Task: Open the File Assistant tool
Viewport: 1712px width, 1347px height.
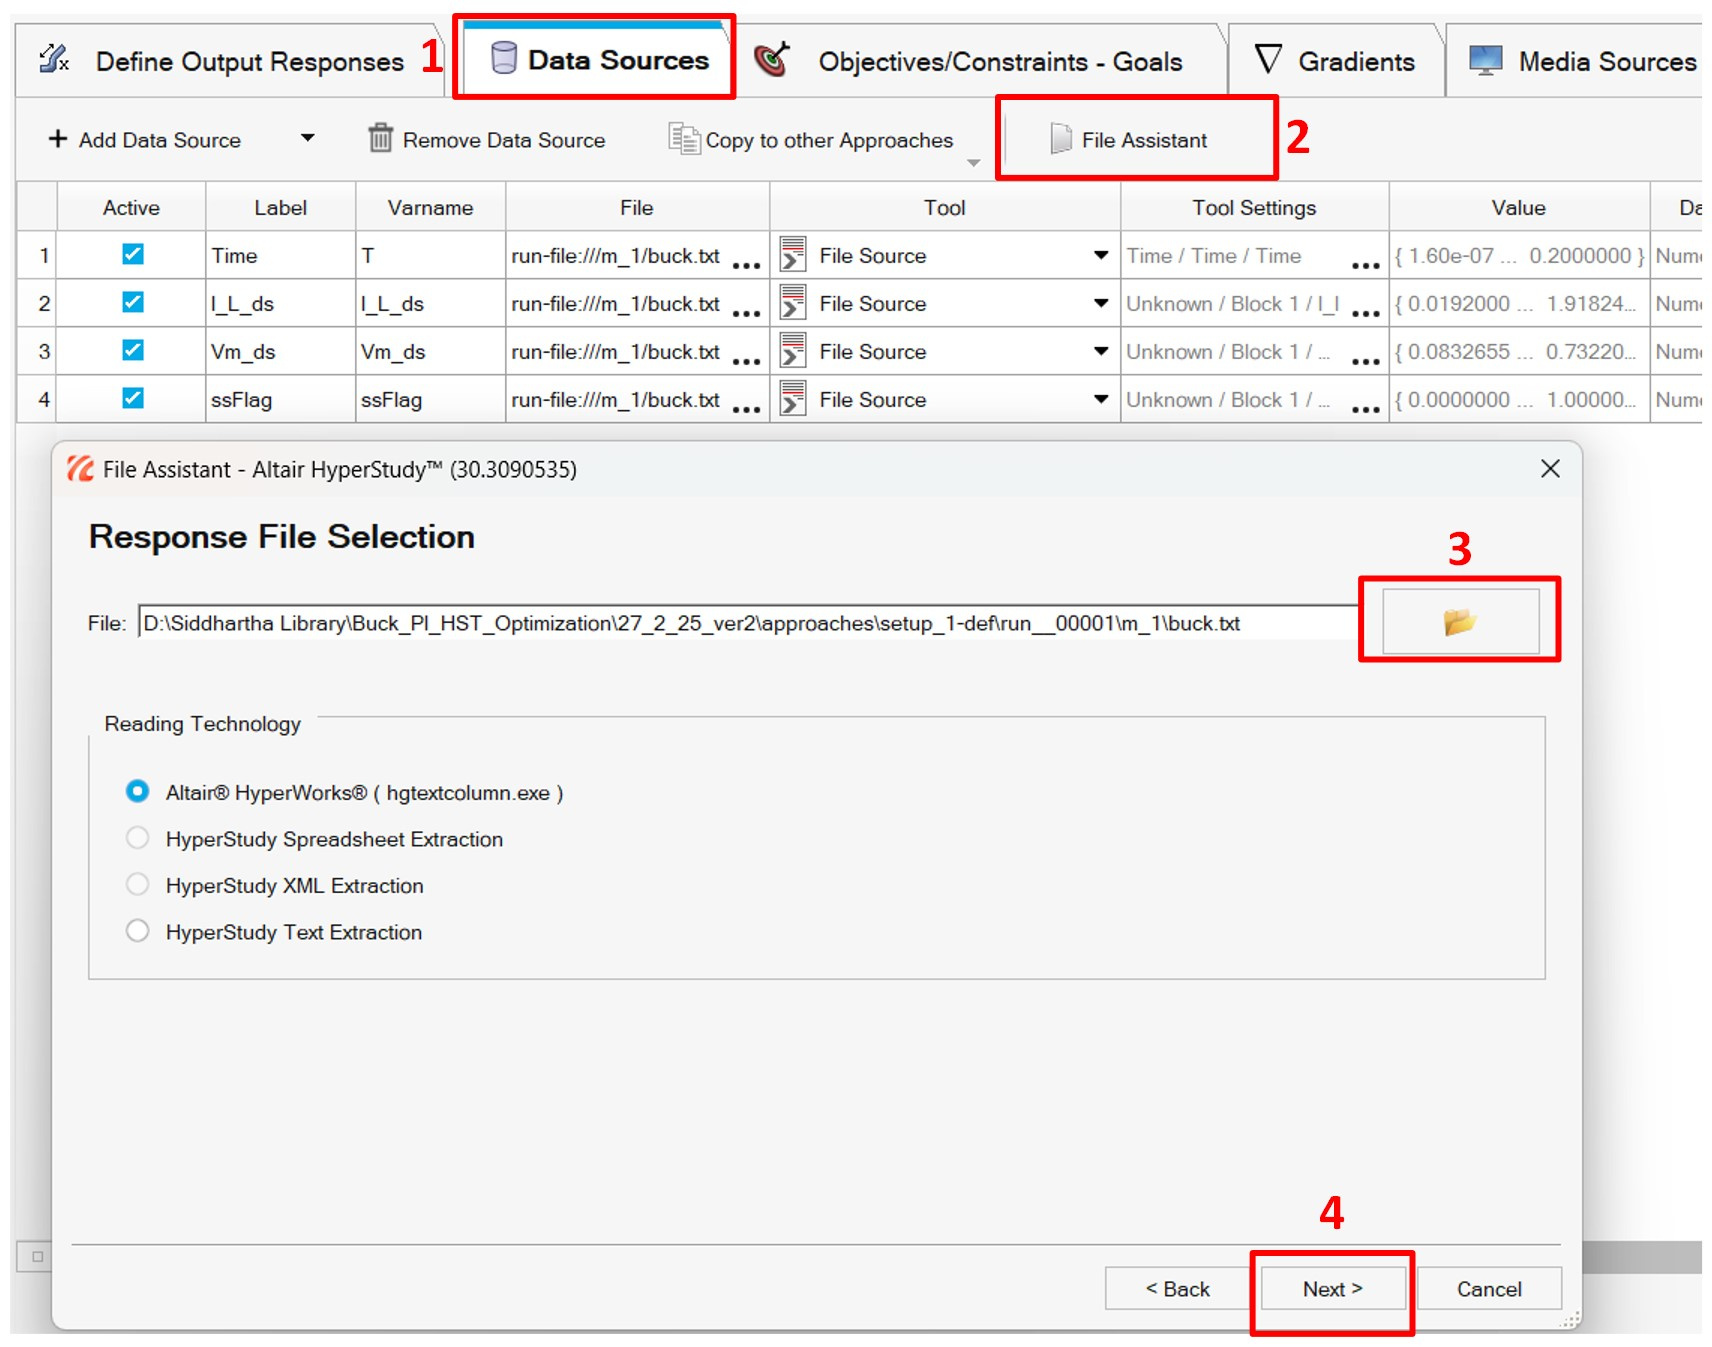Action: pos(1130,139)
